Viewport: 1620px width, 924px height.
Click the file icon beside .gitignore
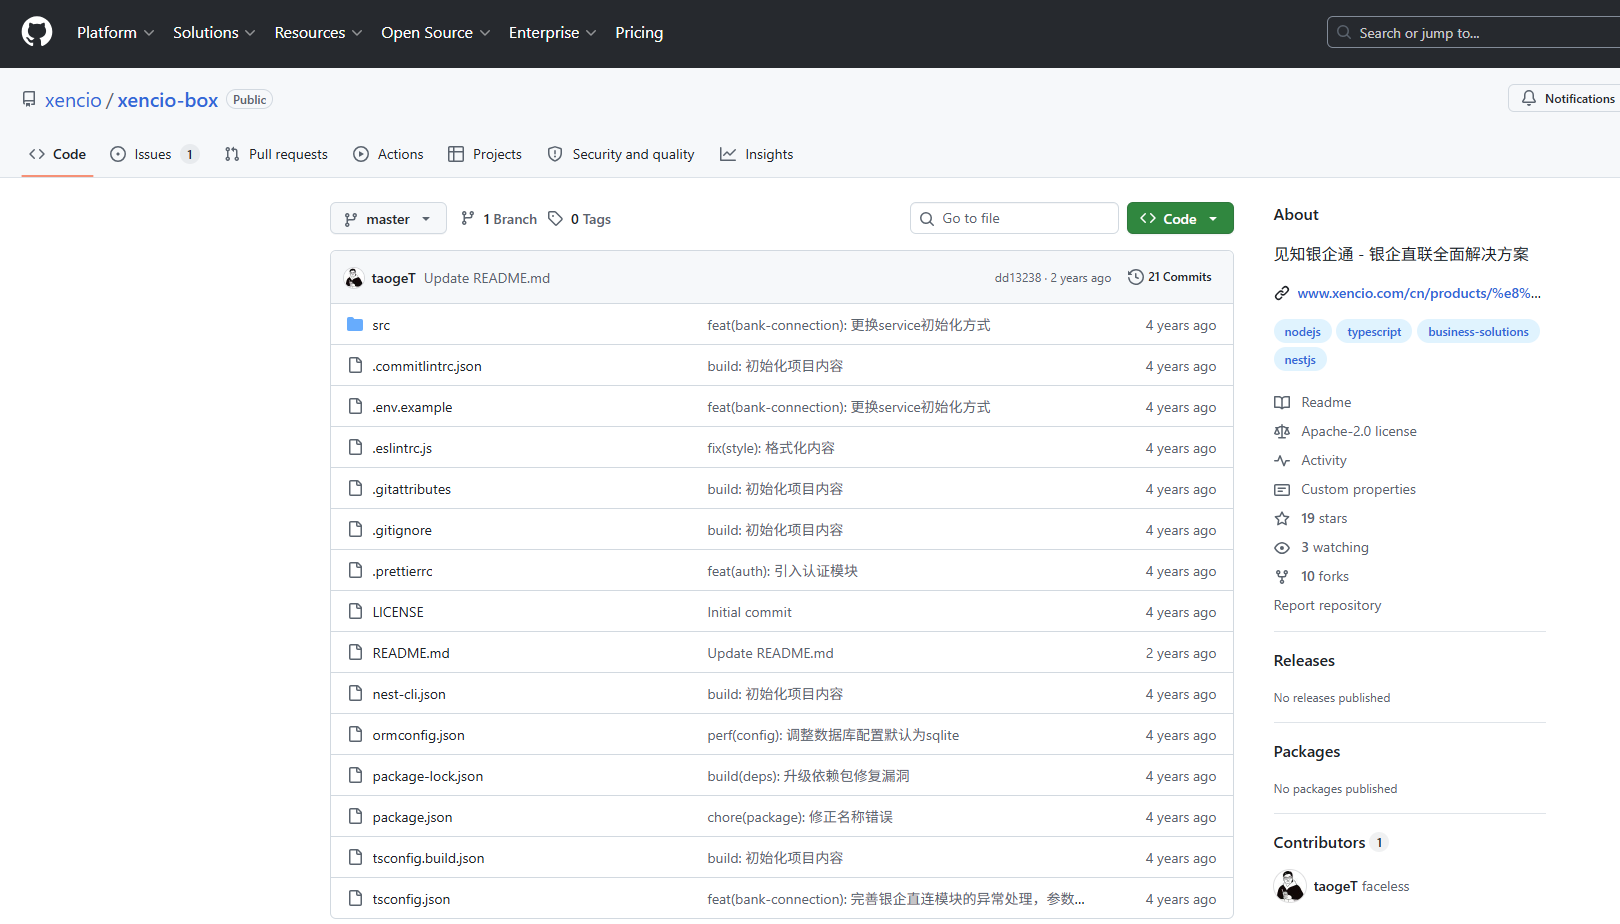click(355, 529)
